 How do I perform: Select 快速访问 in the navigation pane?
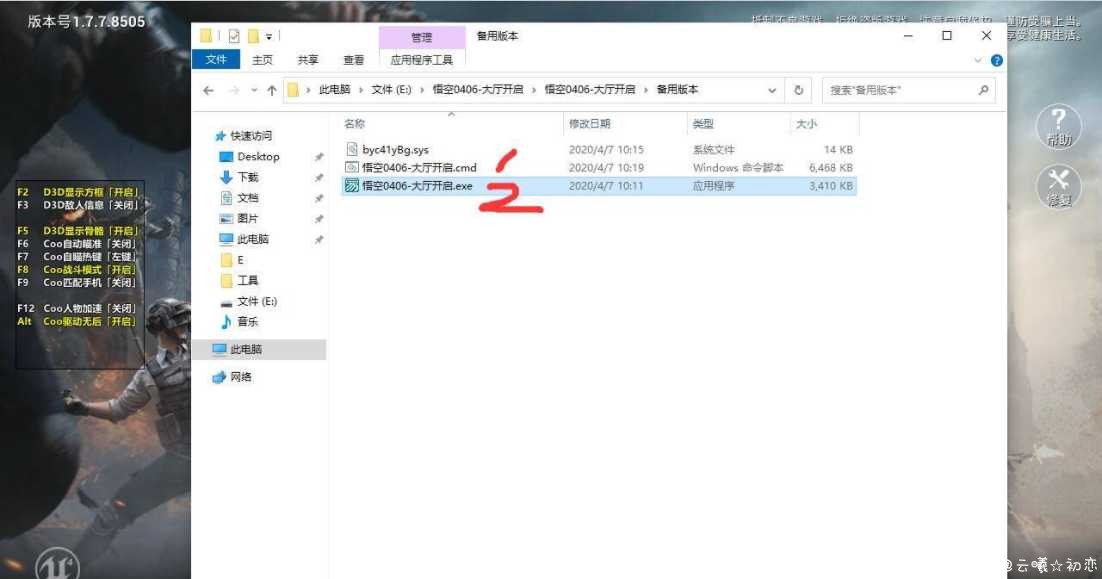click(x=250, y=136)
